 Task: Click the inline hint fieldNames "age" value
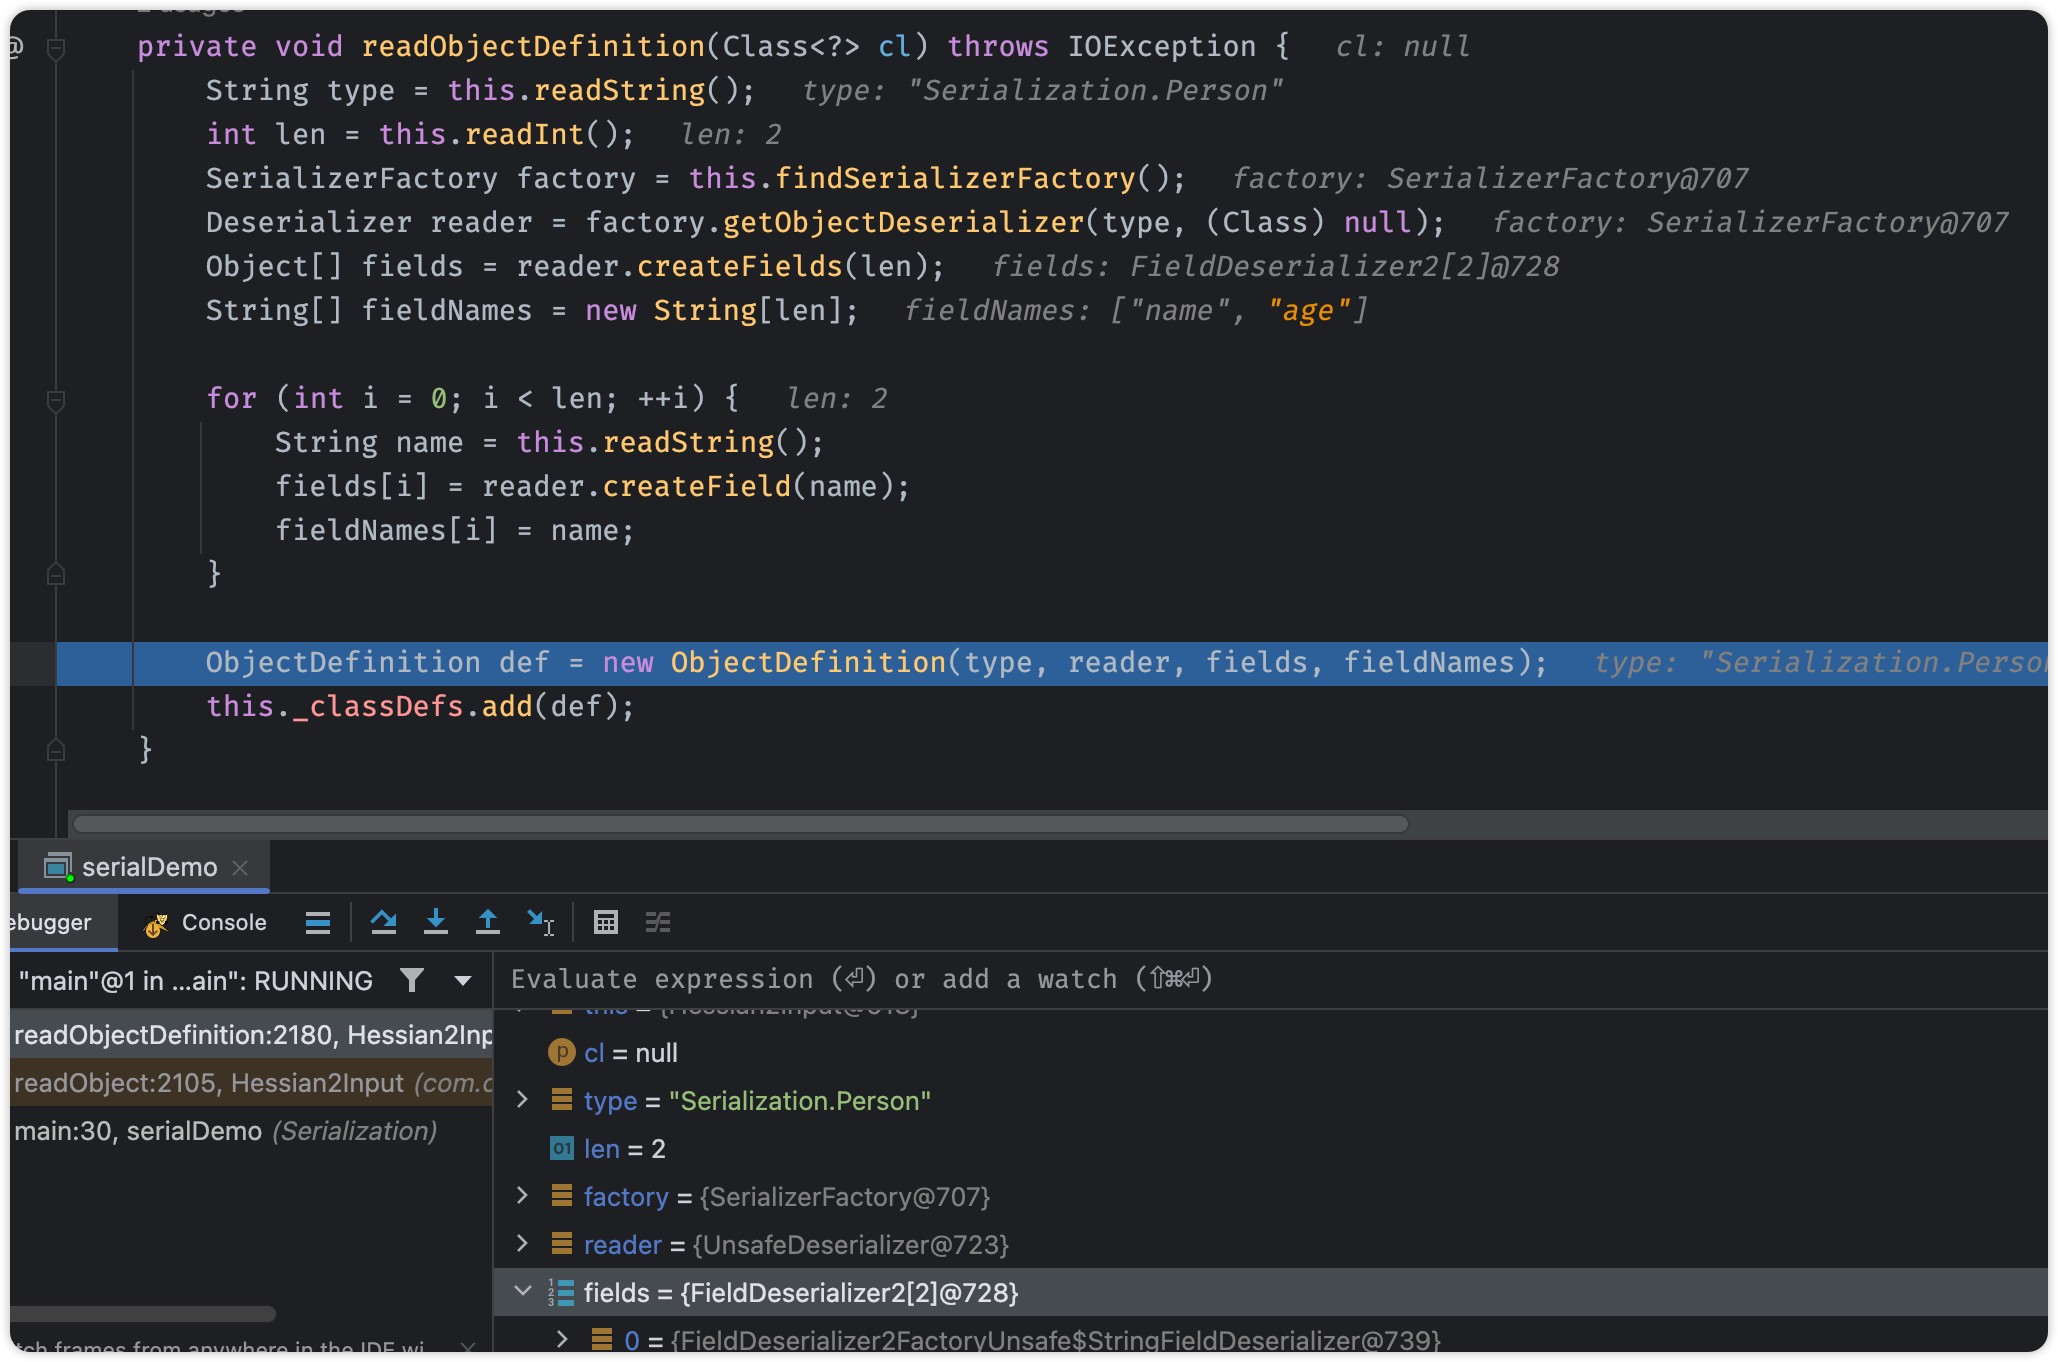tap(1308, 310)
